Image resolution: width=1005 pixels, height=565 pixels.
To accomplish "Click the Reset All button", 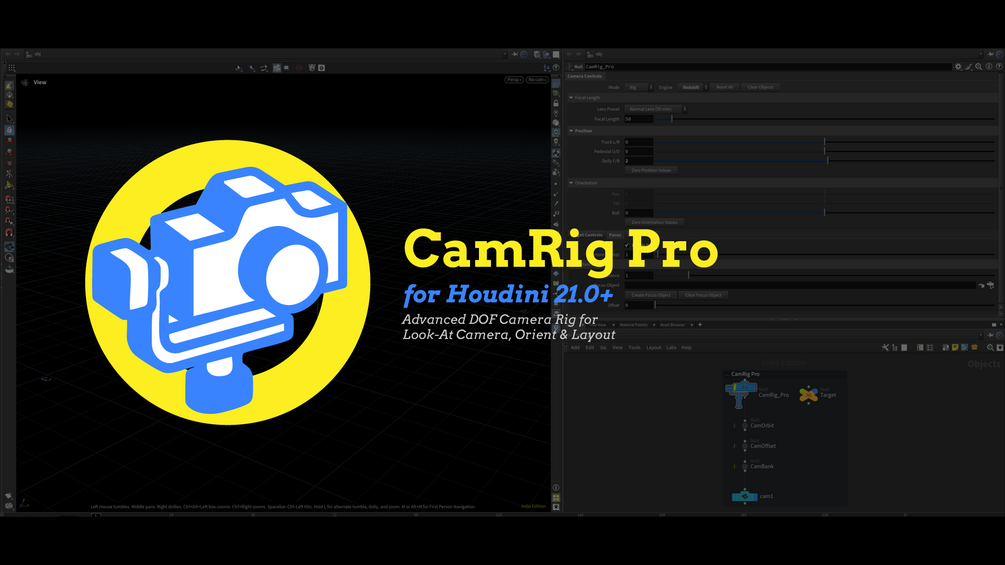I will pos(724,87).
